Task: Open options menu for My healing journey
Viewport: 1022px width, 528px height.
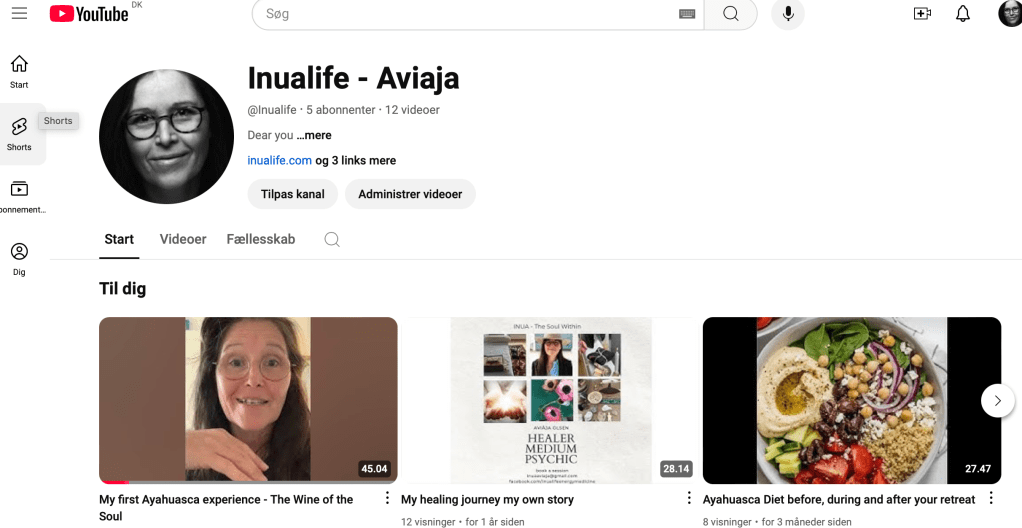Action: (689, 498)
